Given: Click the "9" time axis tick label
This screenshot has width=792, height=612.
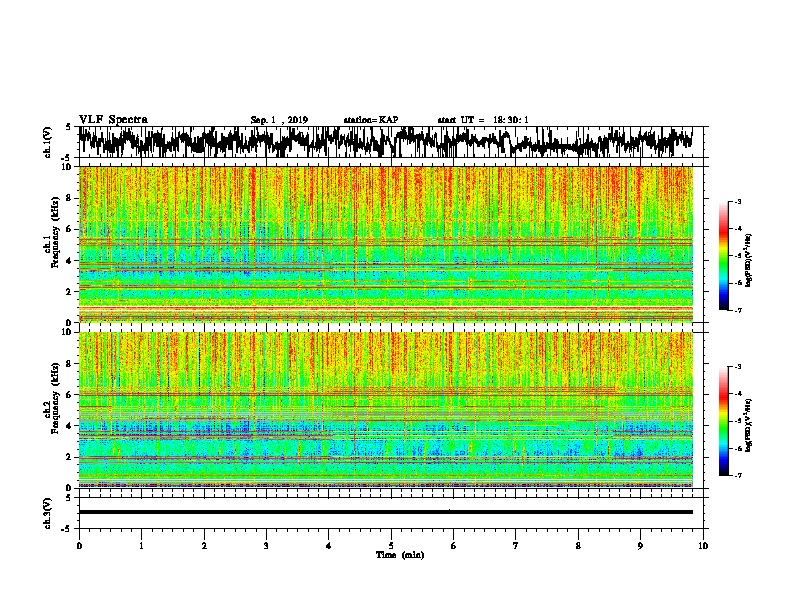Looking at the screenshot, I should pos(640,546).
